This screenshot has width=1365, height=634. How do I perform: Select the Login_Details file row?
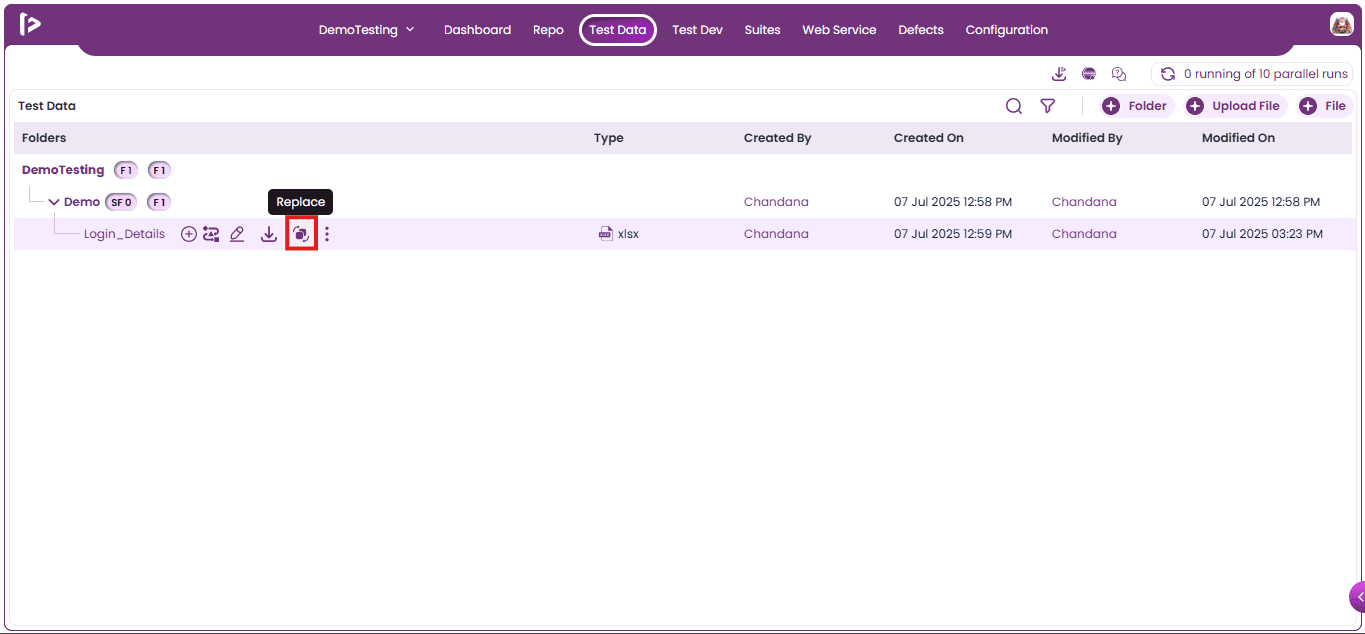click(684, 234)
